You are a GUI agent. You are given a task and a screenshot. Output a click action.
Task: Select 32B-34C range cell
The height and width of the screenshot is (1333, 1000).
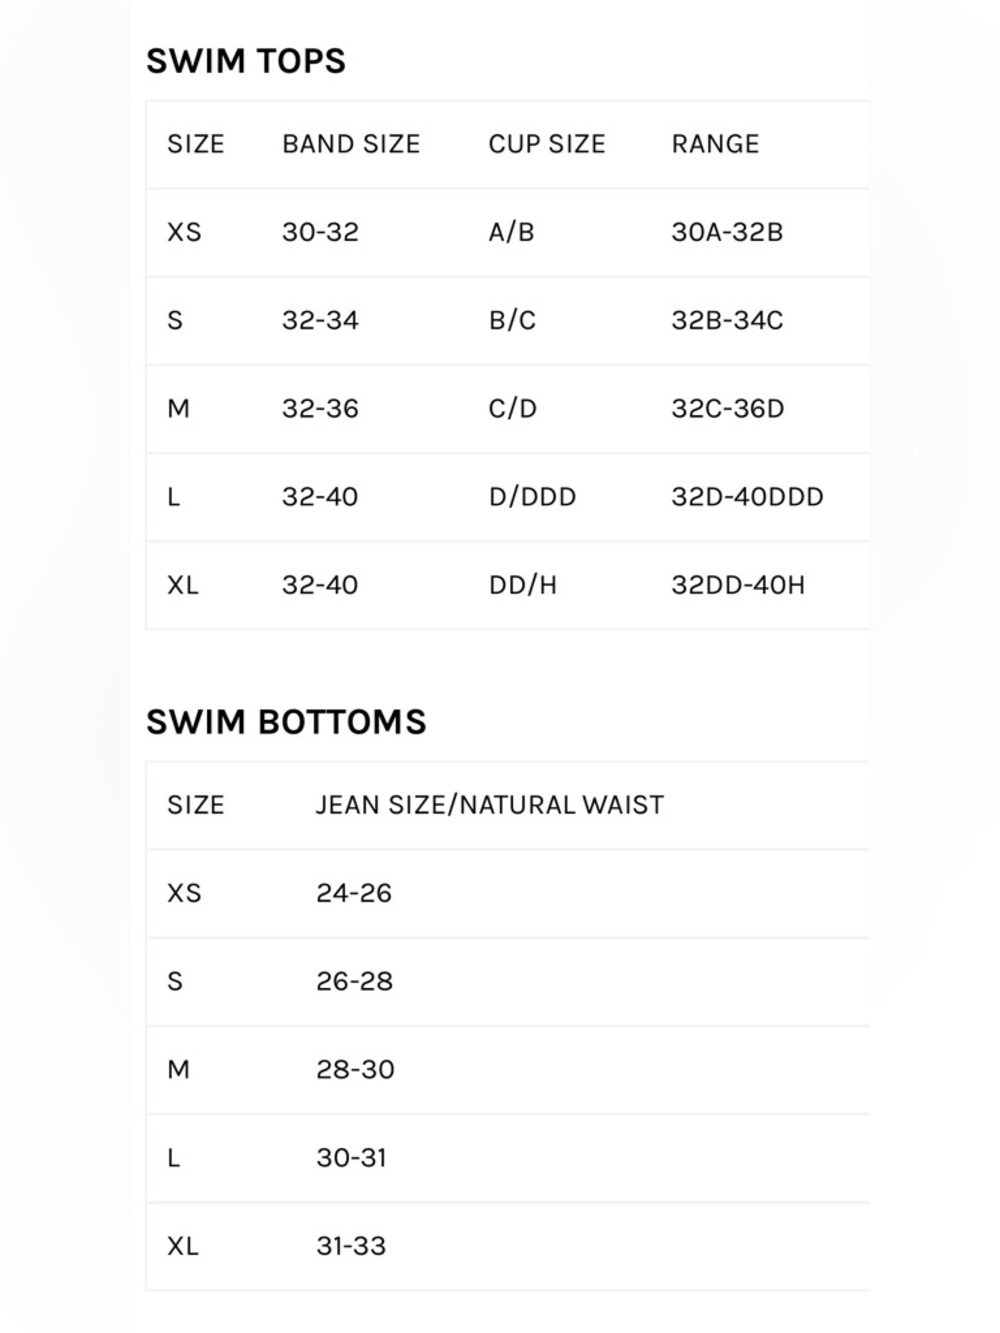tap(727, 320)
